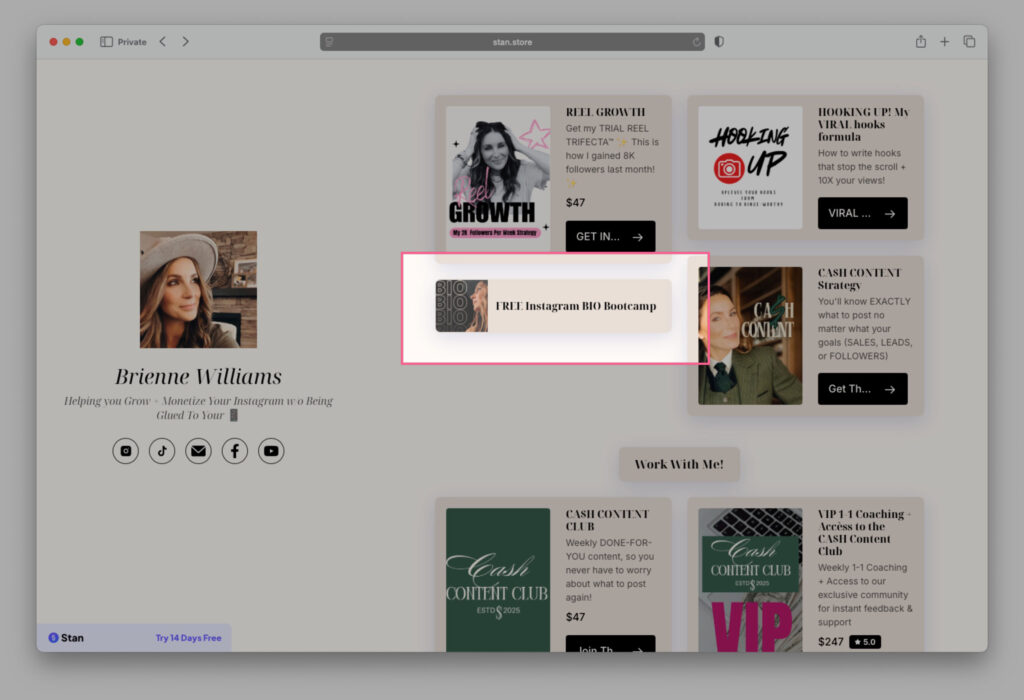Click the Get Th... button for Cash Content
The image size is (1024, 700).
(x=862, y=389)
